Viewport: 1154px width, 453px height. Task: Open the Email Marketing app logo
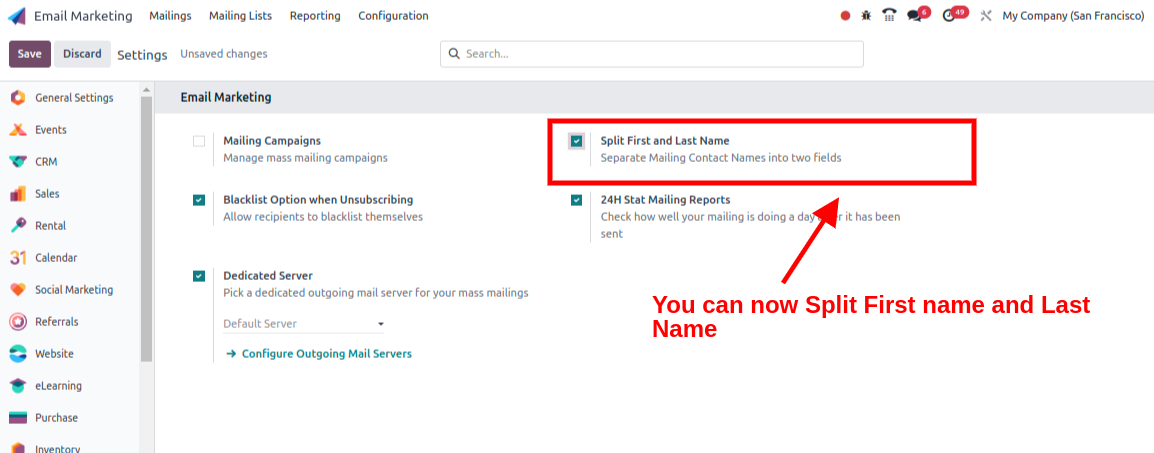16,15
